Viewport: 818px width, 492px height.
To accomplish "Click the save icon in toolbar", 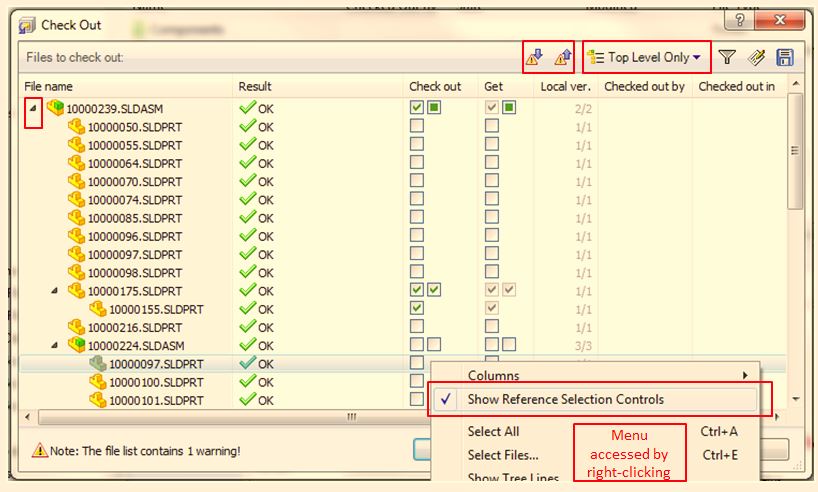I will tap(785, 58).
